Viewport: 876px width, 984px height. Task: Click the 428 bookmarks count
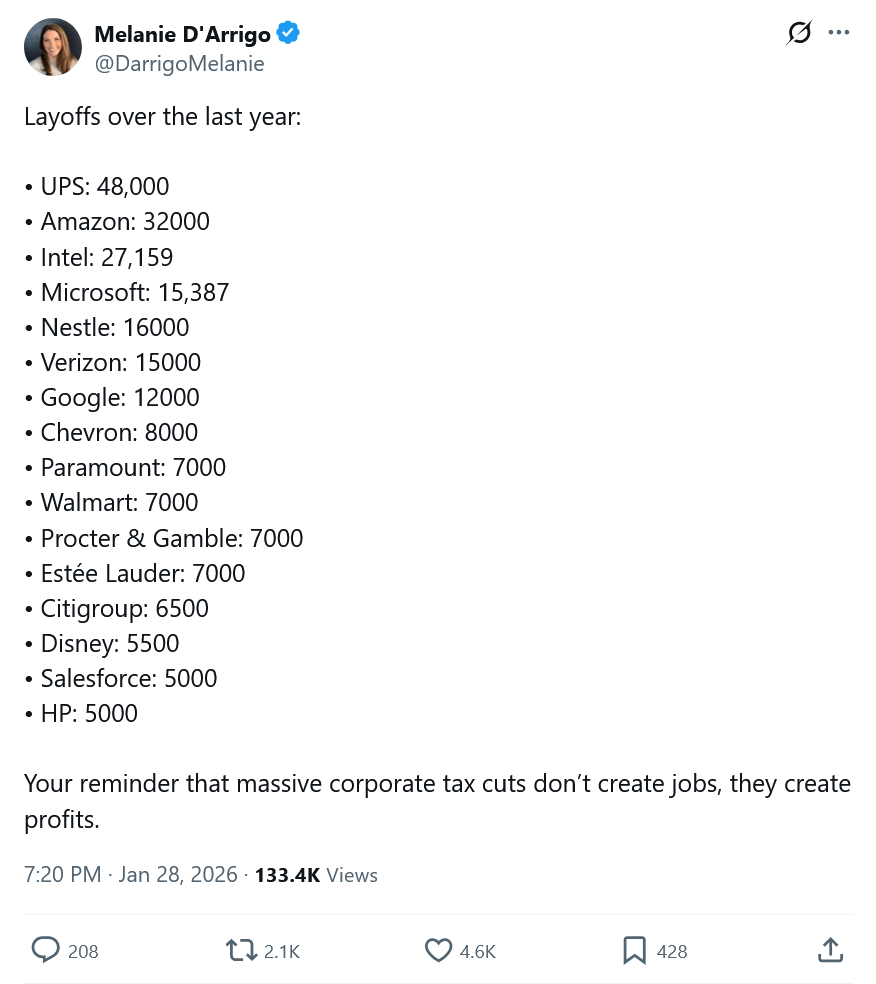point(672,951)
